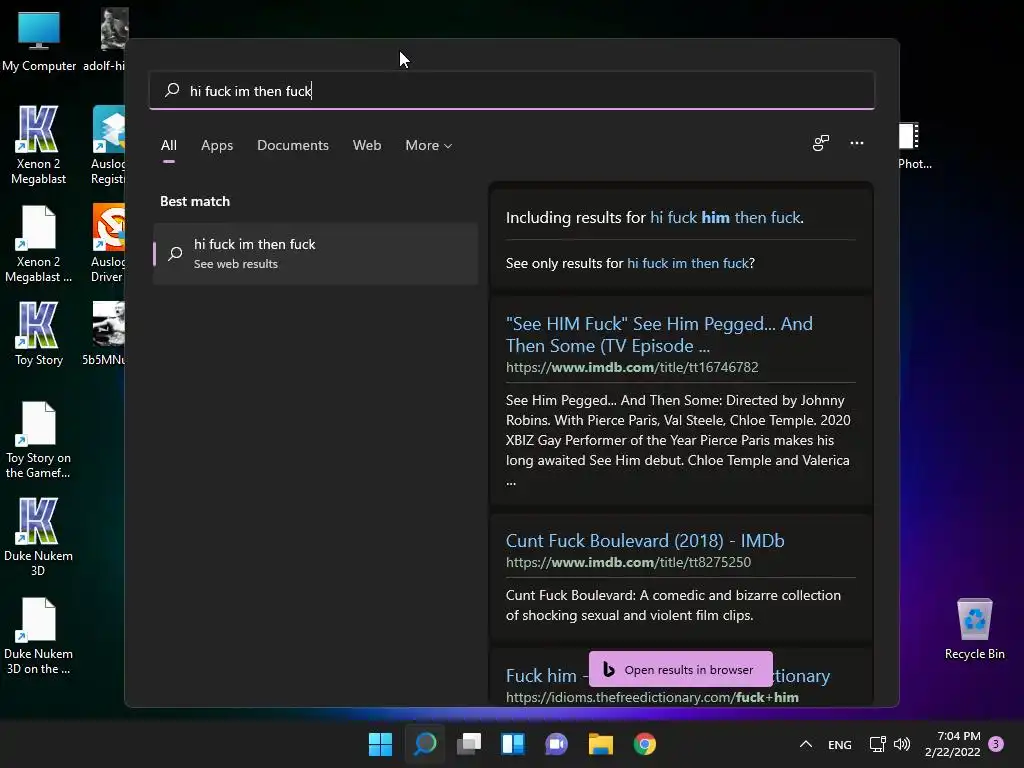The image size is (1024, 768).
Task: Open the network status icon in tray
Action: [x=877, y=744]
